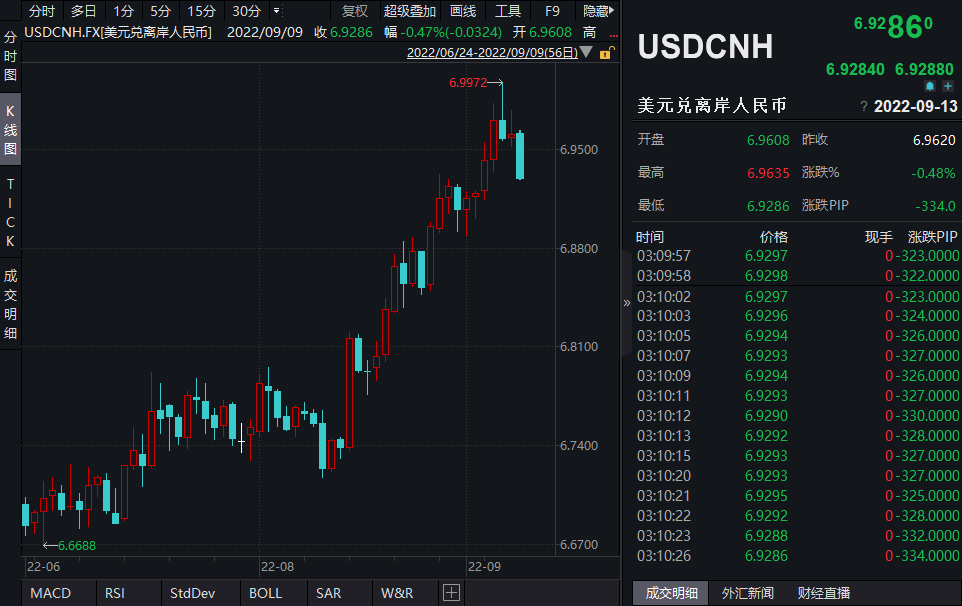Screen dimensions: 962x606
Task: Open the 超级叠加 overlay tool
Action: tap(409, 10)
